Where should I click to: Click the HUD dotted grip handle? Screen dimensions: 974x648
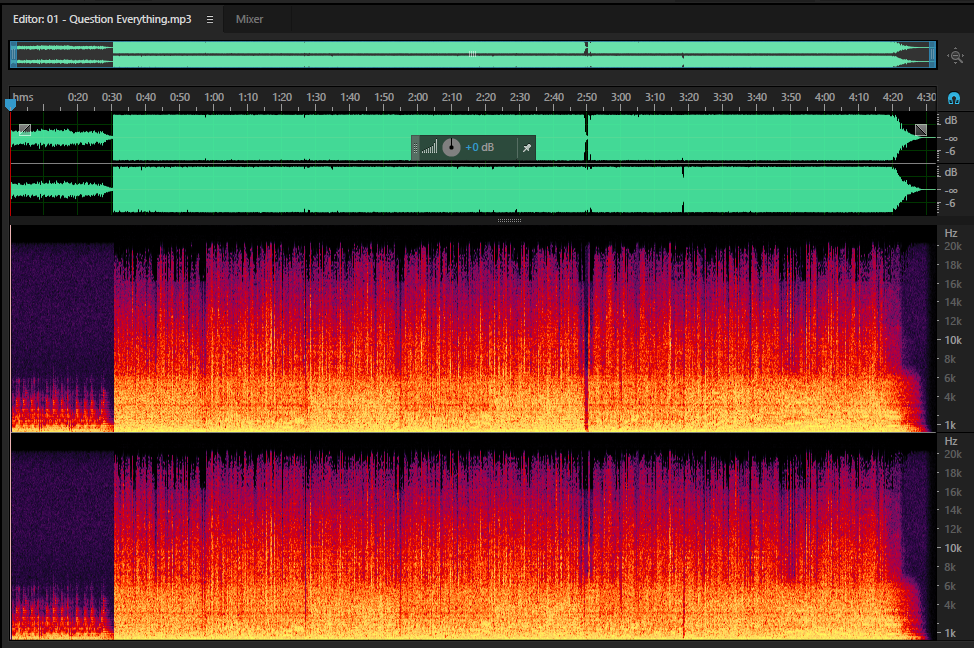pyautogui.click(x=416, y=148)
